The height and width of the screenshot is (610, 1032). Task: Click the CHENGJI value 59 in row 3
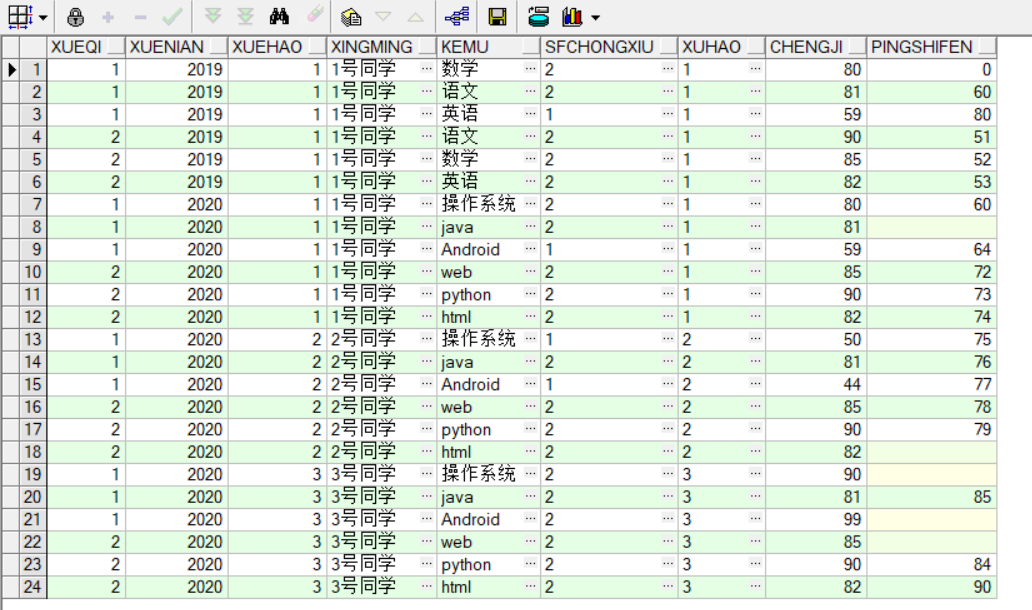[x=816, y=114]
